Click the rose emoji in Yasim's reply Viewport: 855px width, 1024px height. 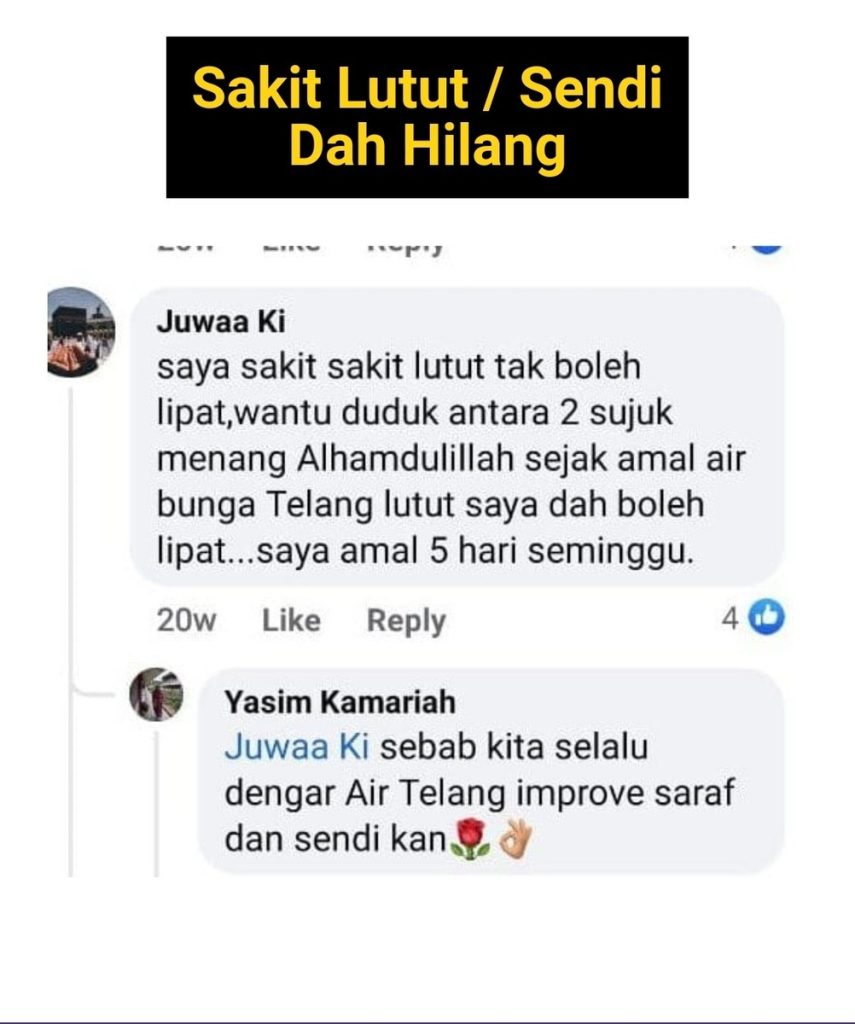click(470, 839)
